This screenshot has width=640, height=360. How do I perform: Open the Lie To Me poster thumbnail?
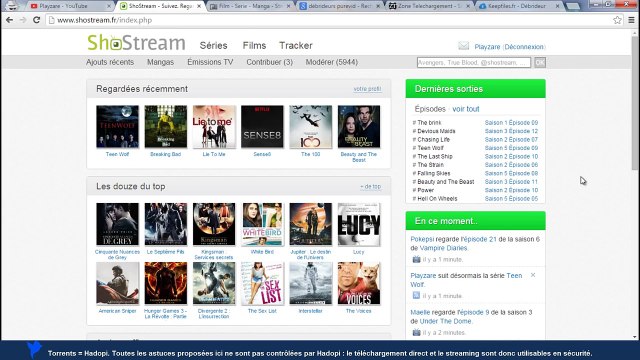pyautogui.click(x=214, y=127)
